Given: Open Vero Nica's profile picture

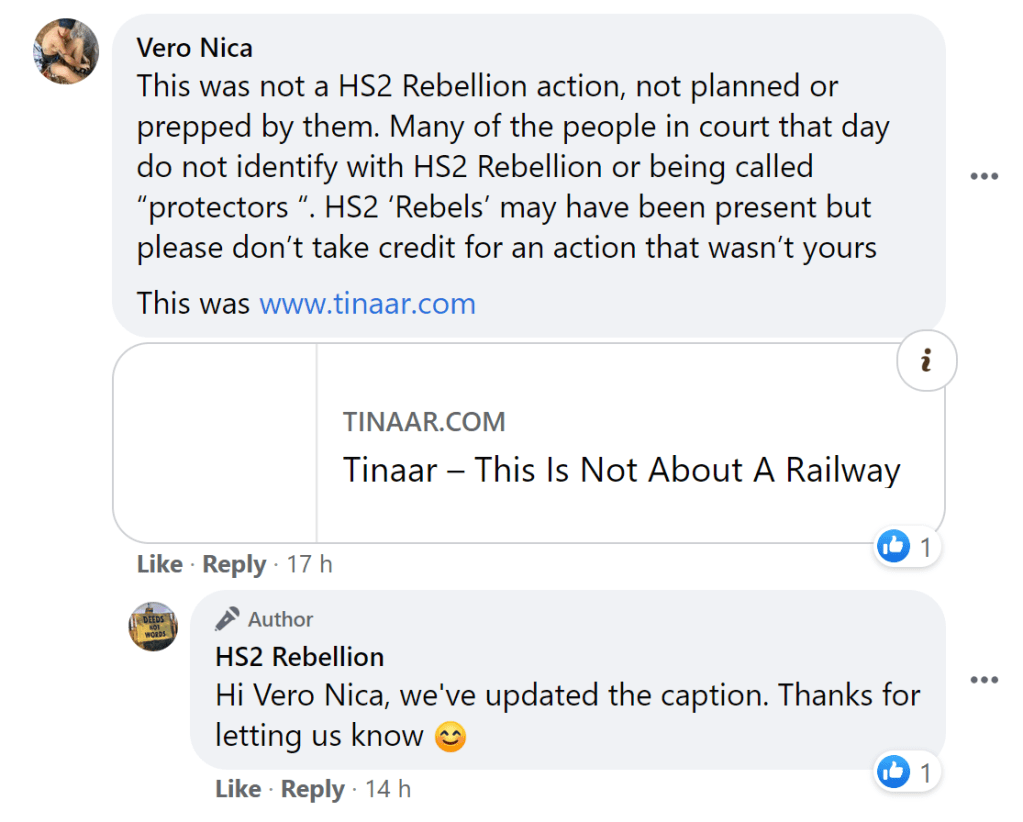Looking at the screenshot, I should [x=67, y=52].
